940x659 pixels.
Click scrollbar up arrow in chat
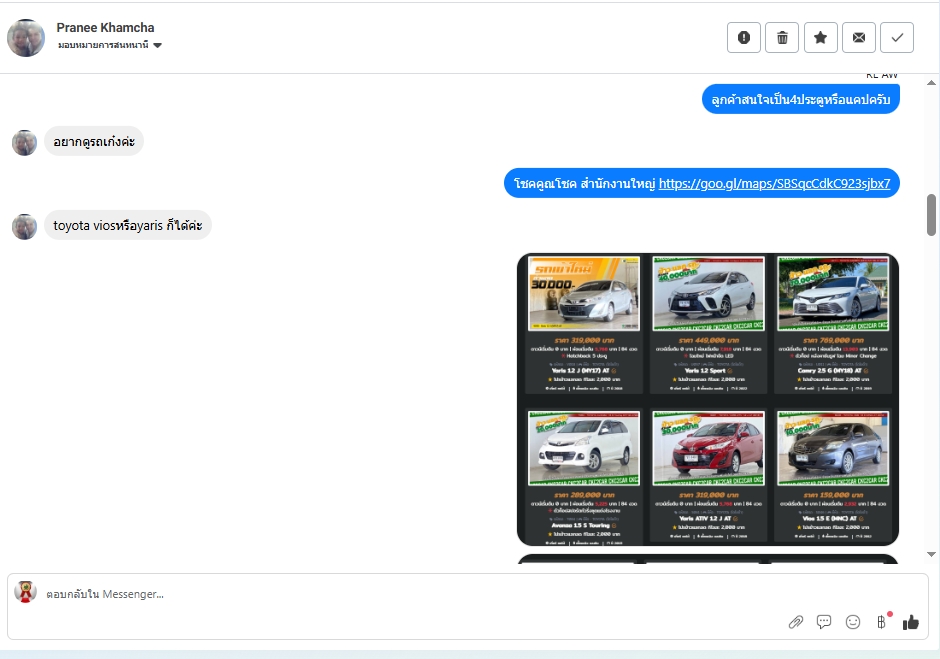point(931,83)
